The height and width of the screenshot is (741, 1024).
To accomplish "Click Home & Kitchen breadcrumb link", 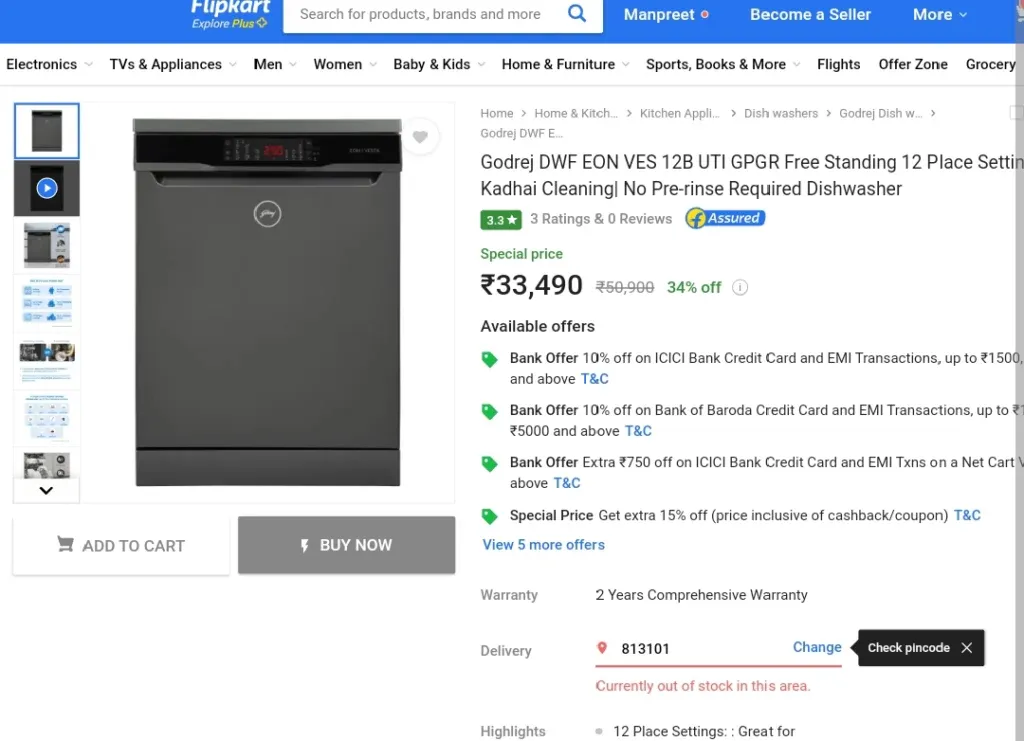I will (576, 113).
